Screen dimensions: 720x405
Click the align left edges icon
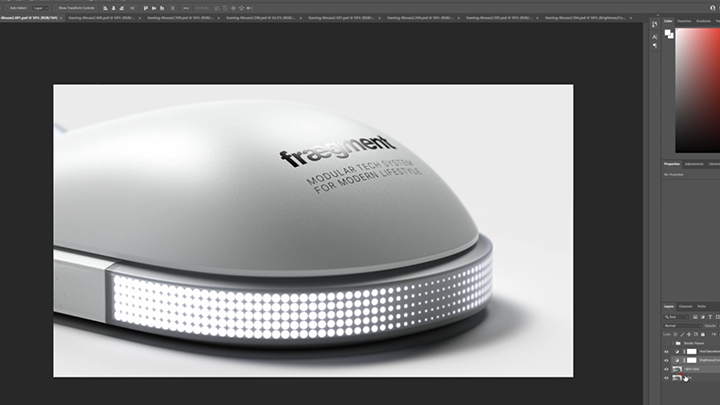[x=105, y=8]
